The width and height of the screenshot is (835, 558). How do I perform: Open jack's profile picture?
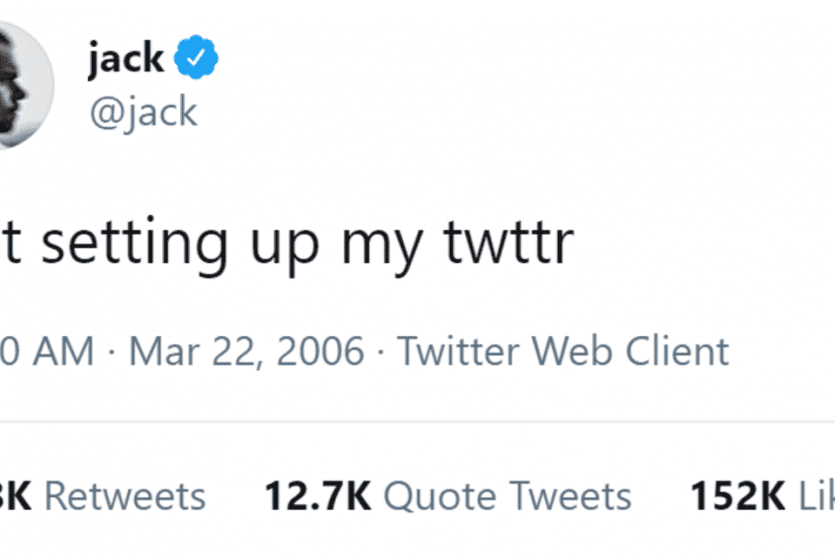(x=24, y=85)
